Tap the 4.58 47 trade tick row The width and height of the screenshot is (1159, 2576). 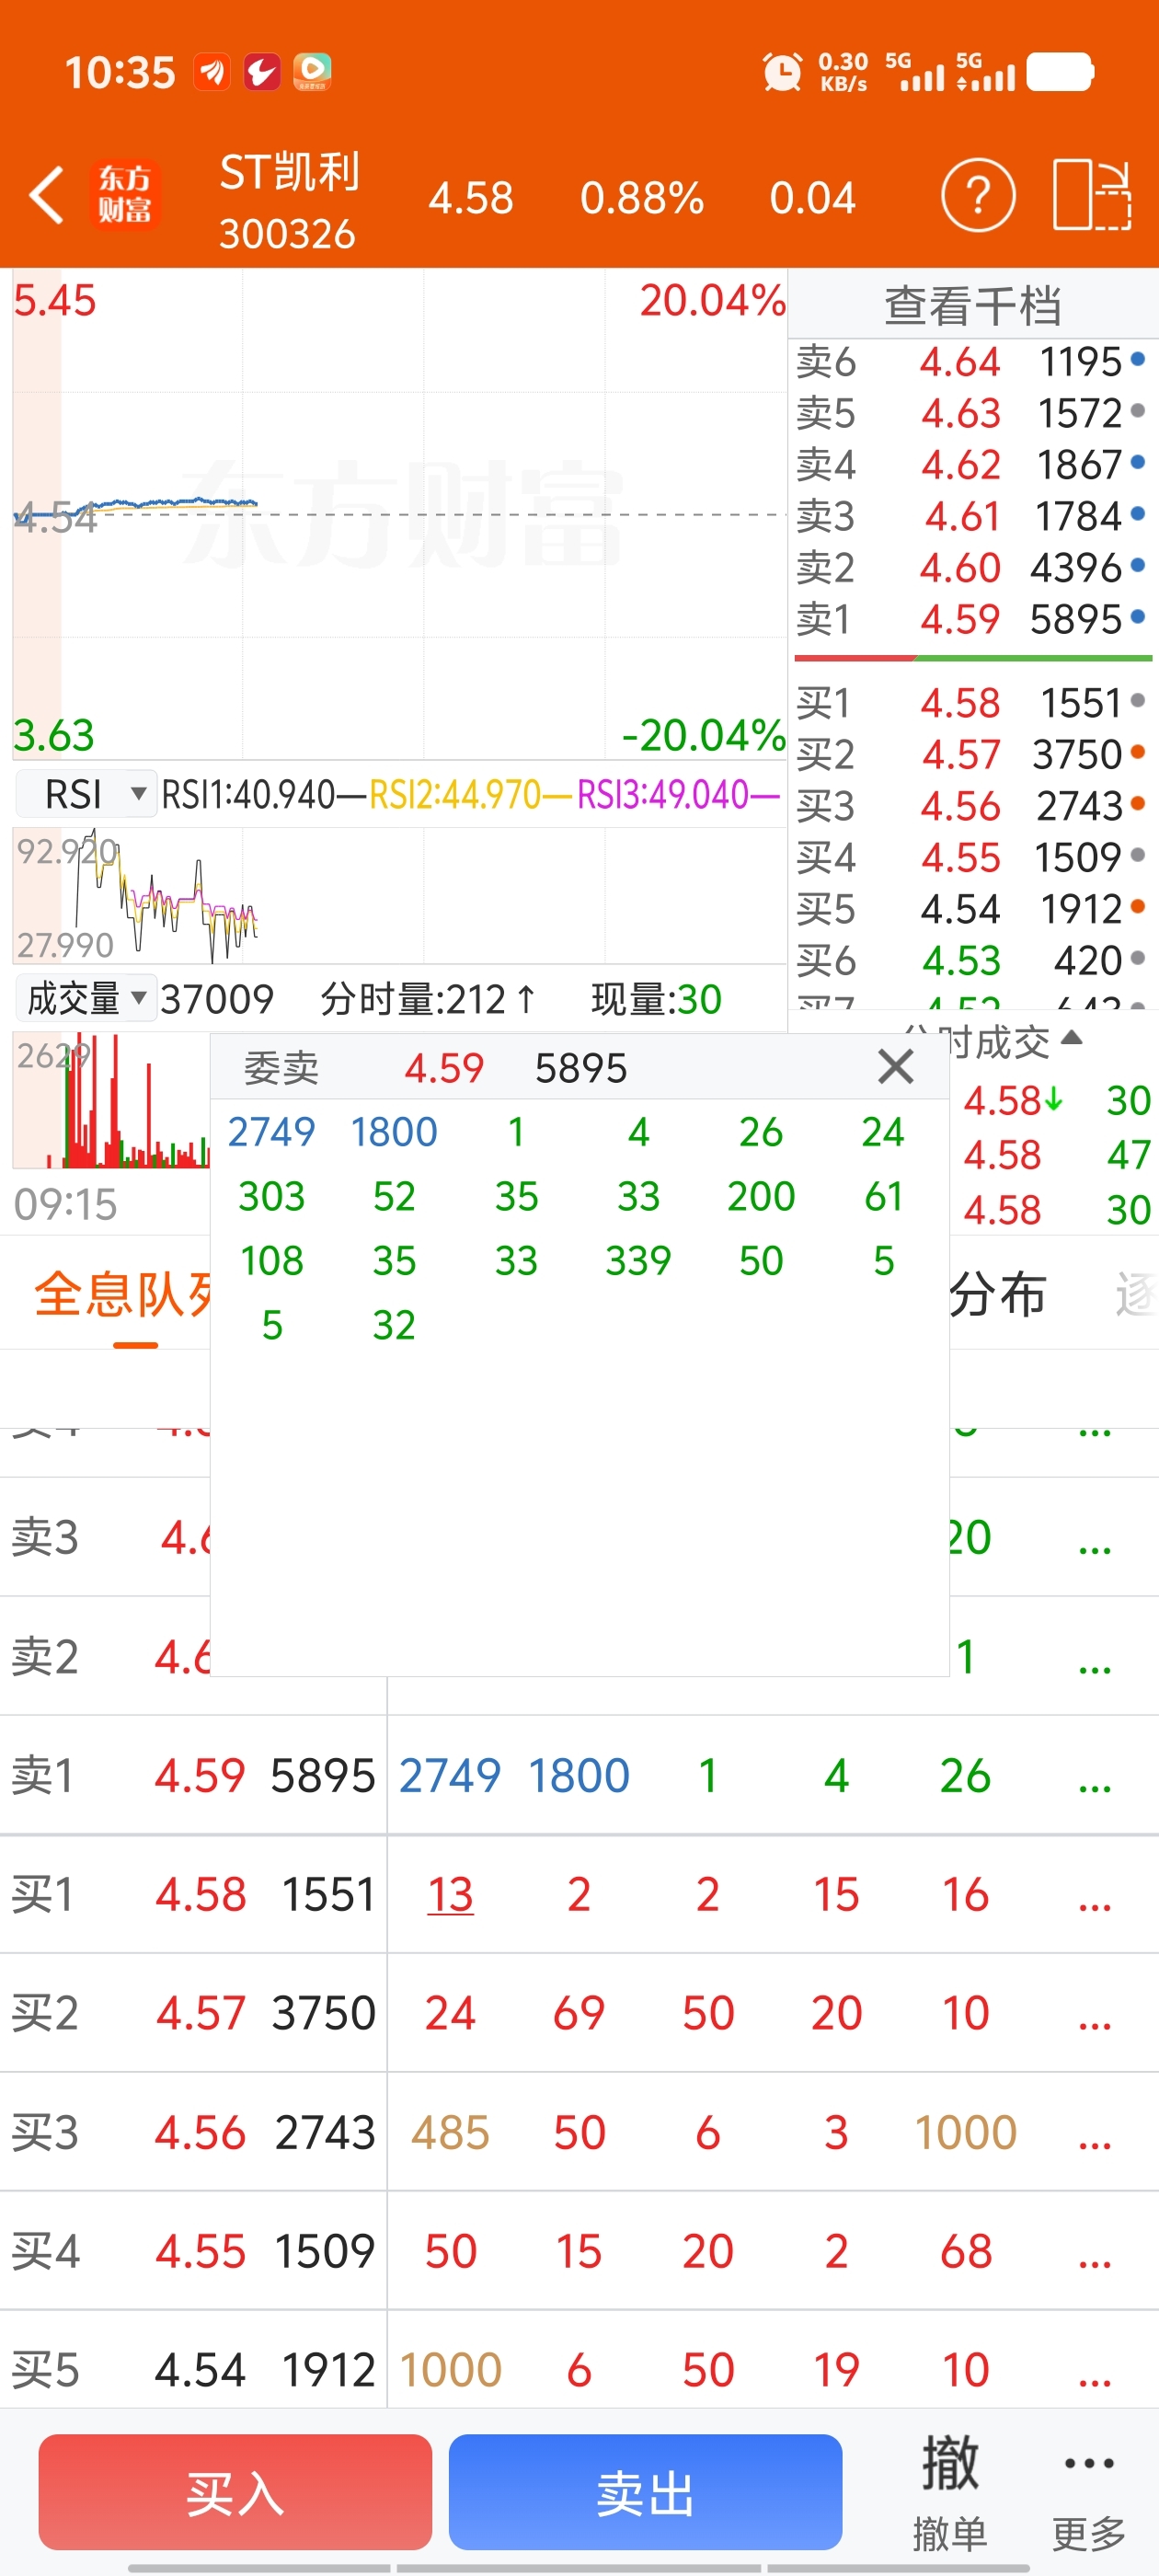pos(1055,1156)
